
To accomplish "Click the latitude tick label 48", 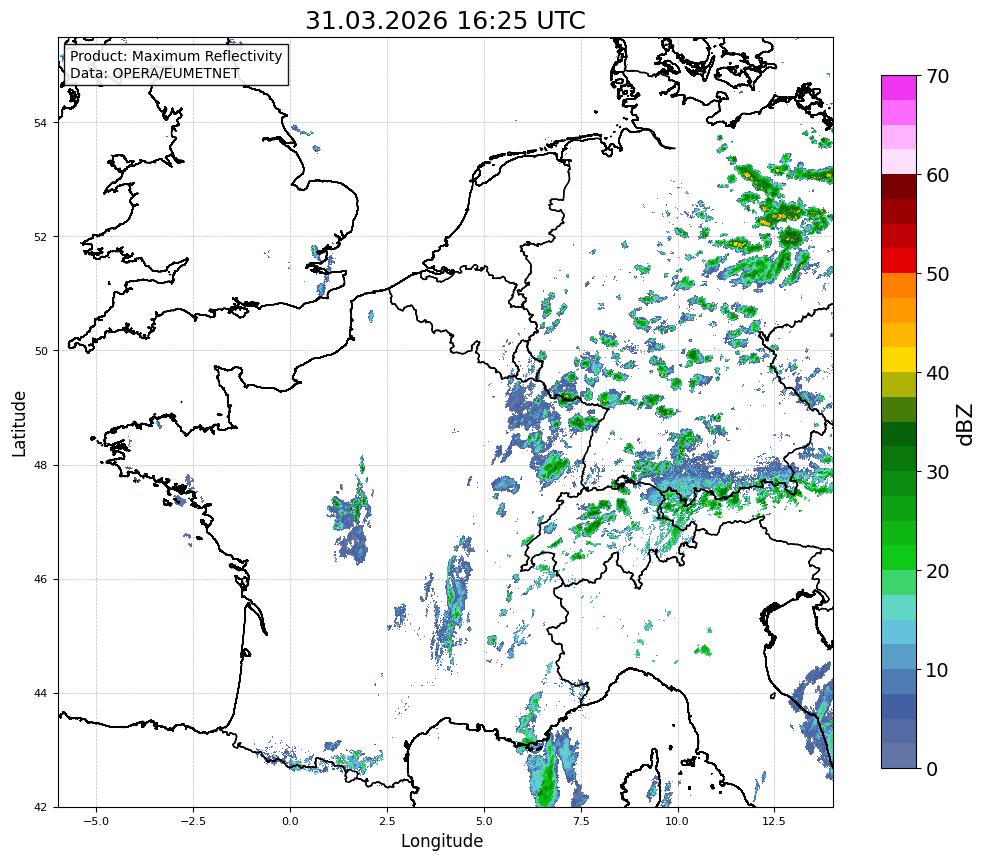I will click(40, 465).
